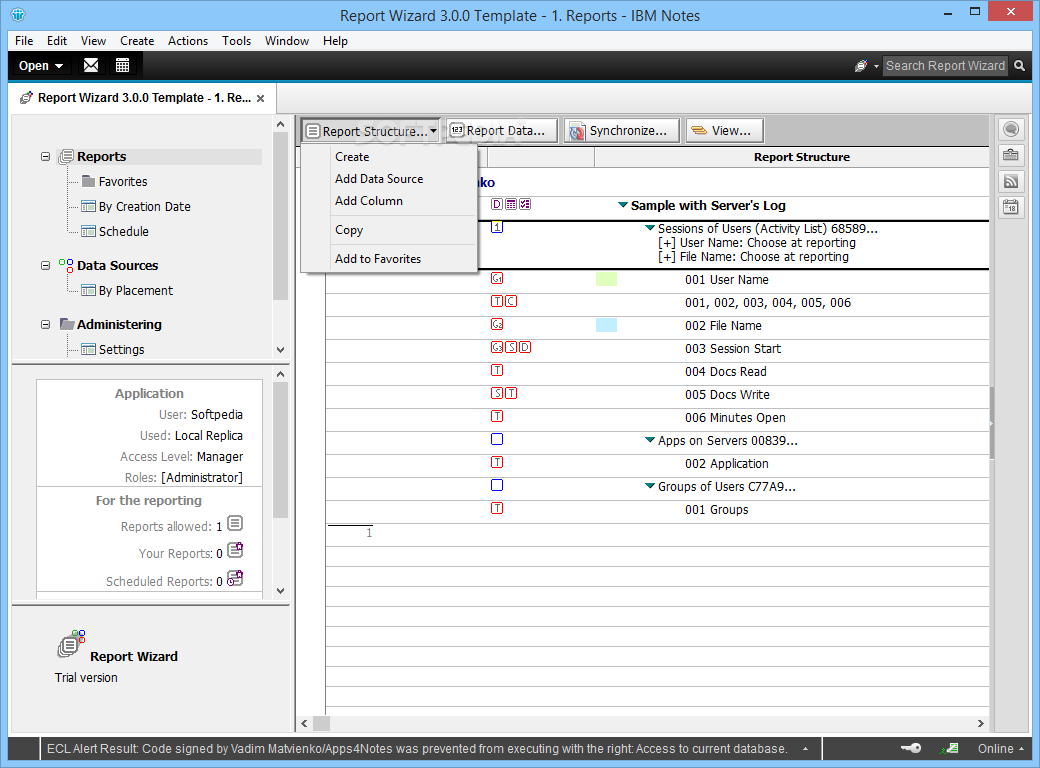Viewport: 1040px width, 768px height.
Task: Click the T icon in Minutes Open row
Action: pyautogui.click(x=497, y=416)
